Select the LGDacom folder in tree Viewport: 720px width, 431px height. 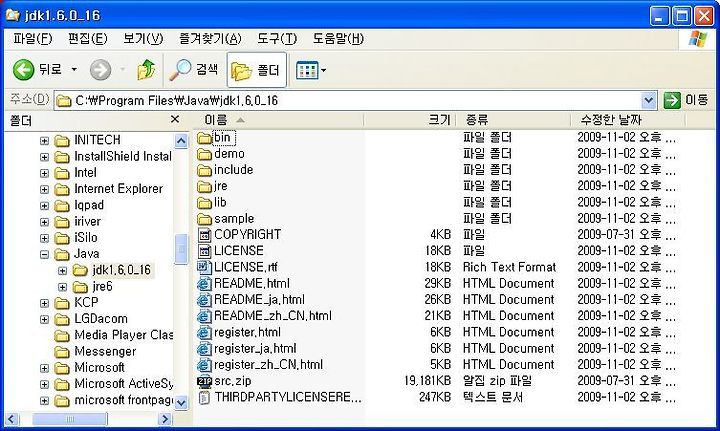pyautogui.click(x=91, y=319)
